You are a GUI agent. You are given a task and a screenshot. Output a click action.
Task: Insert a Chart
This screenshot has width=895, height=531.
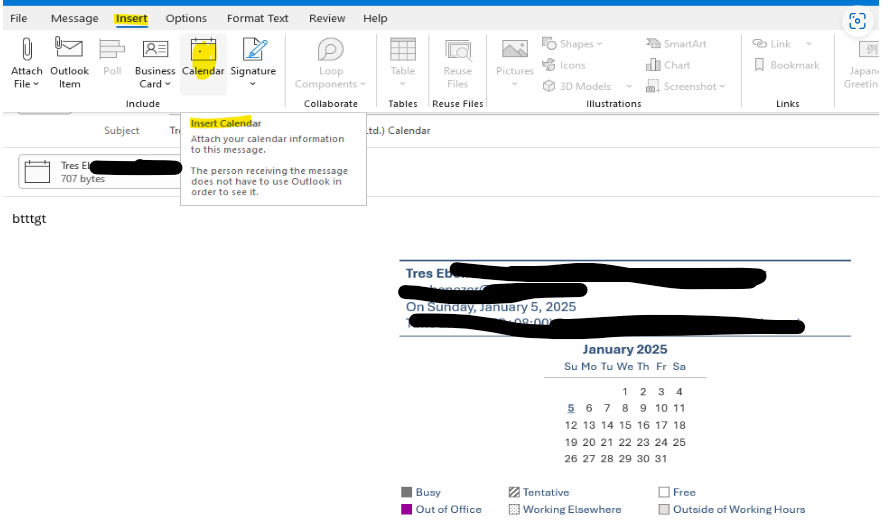[668, 65]
